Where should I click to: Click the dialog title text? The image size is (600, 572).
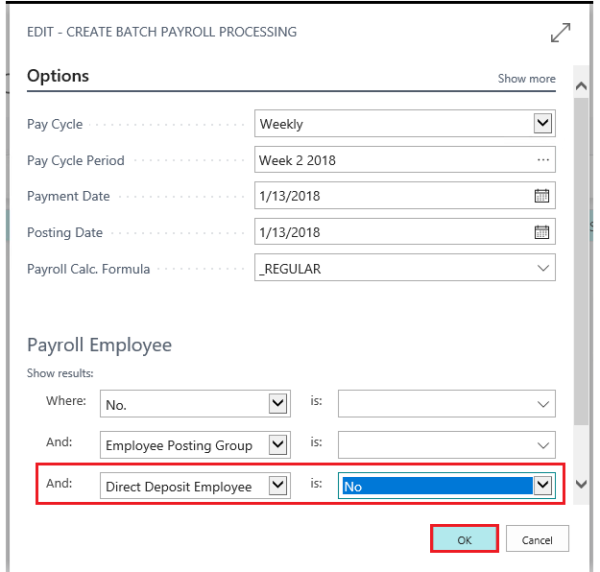[162, 32]
